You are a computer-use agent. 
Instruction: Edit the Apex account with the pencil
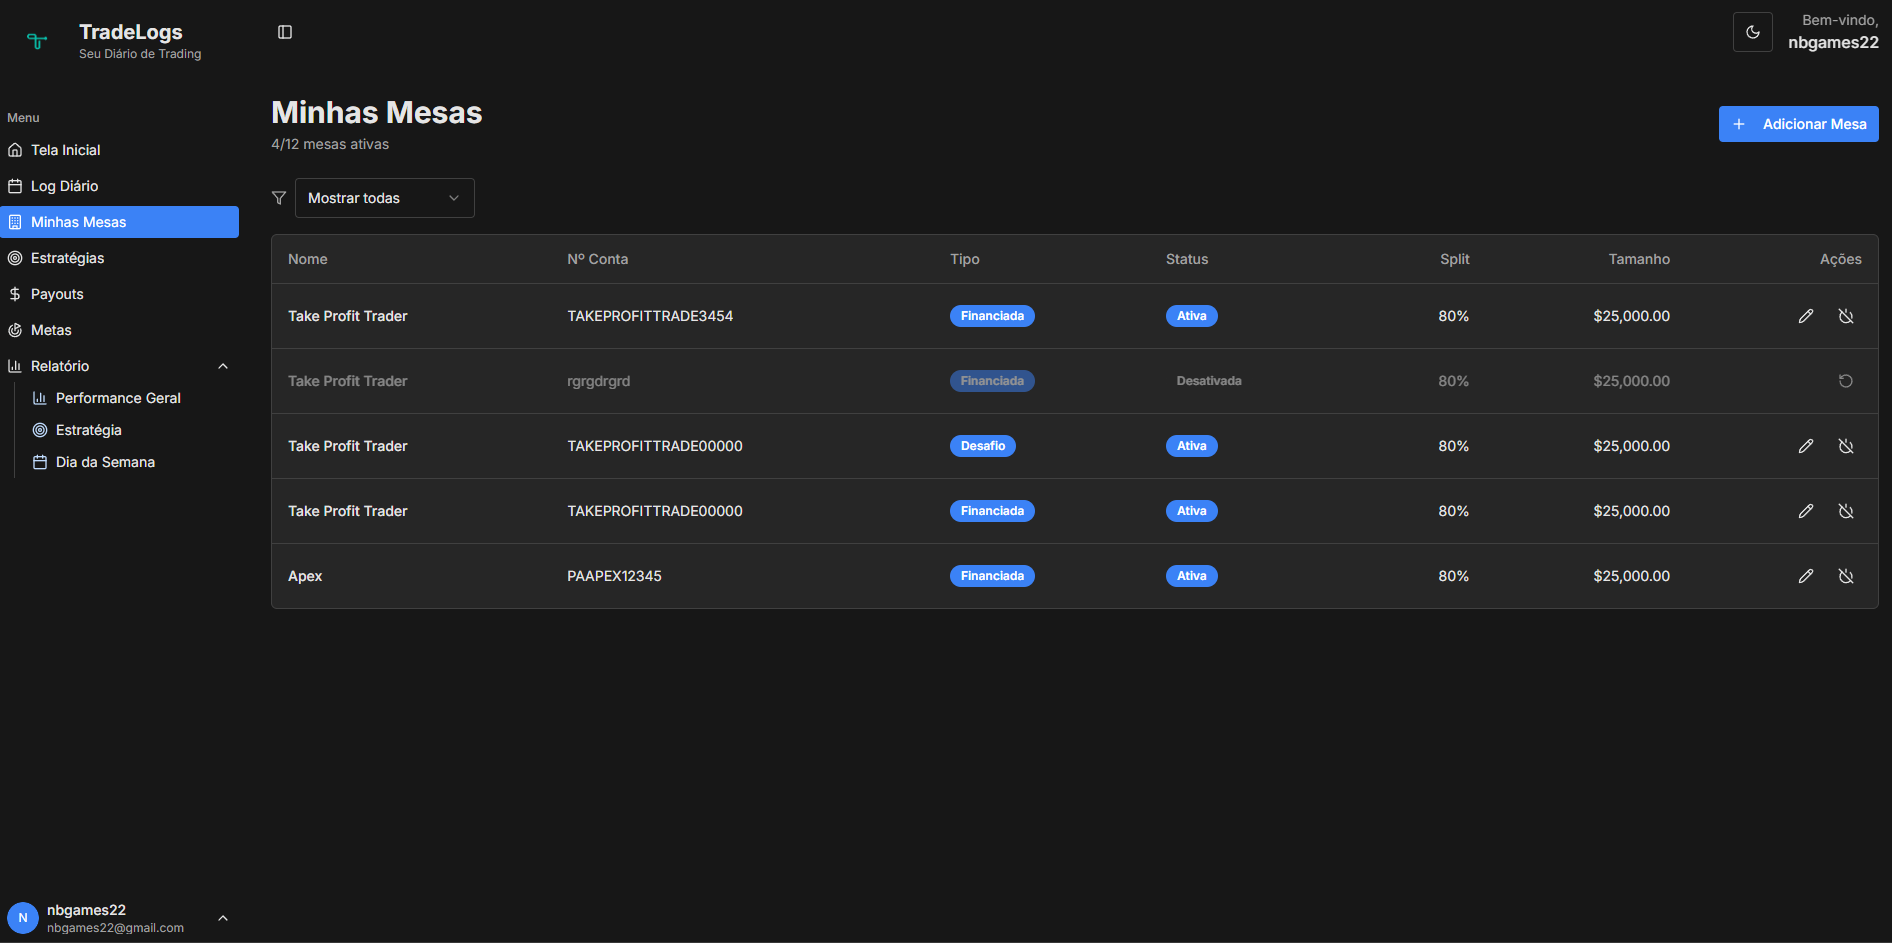pos(1806,576)
